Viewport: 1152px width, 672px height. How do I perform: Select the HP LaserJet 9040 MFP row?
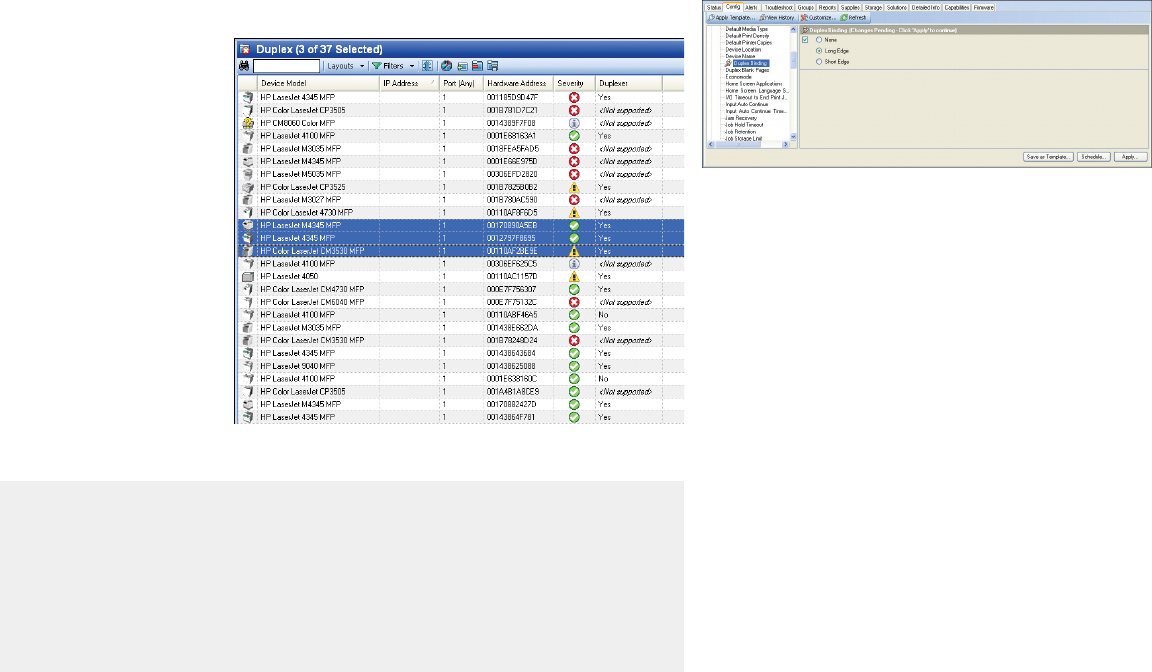coord(461,366)
